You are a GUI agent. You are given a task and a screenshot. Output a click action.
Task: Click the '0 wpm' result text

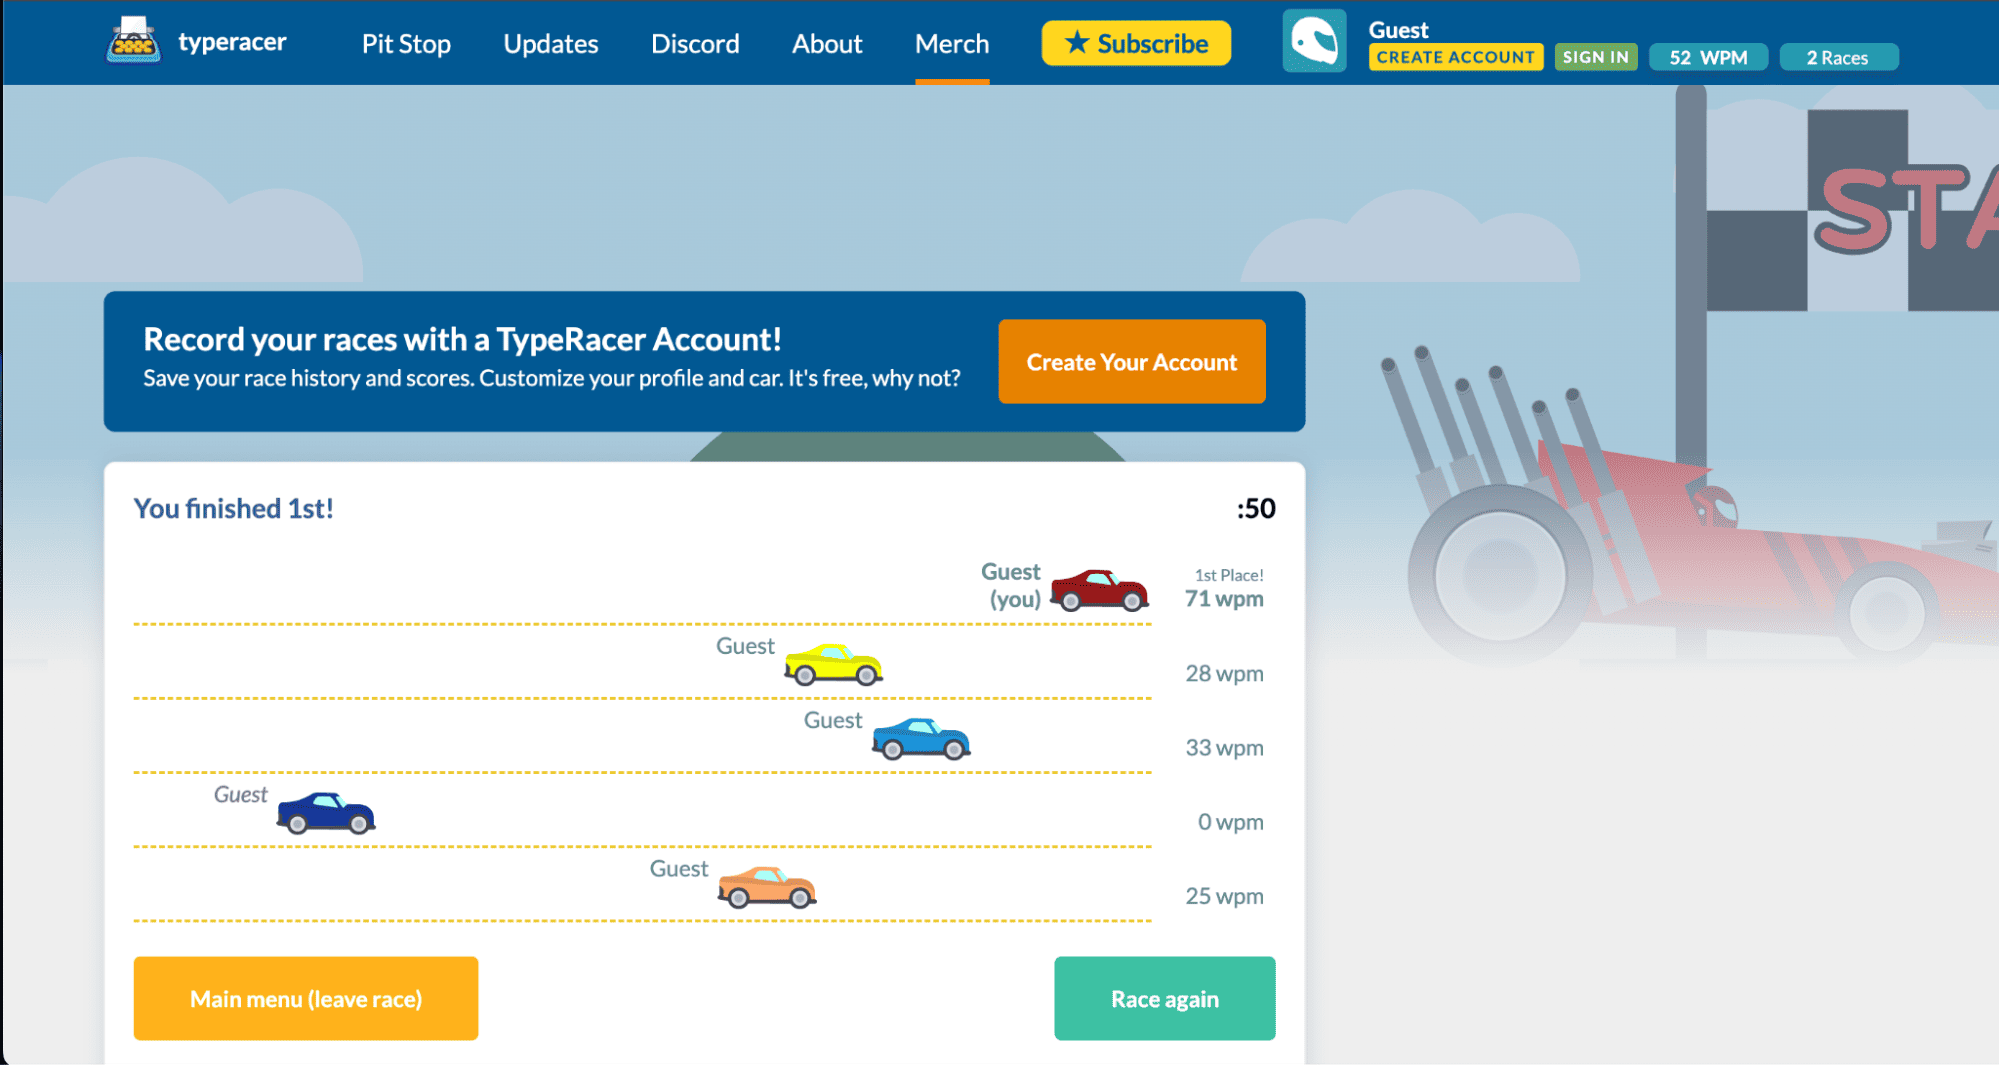pos(1230,821)
